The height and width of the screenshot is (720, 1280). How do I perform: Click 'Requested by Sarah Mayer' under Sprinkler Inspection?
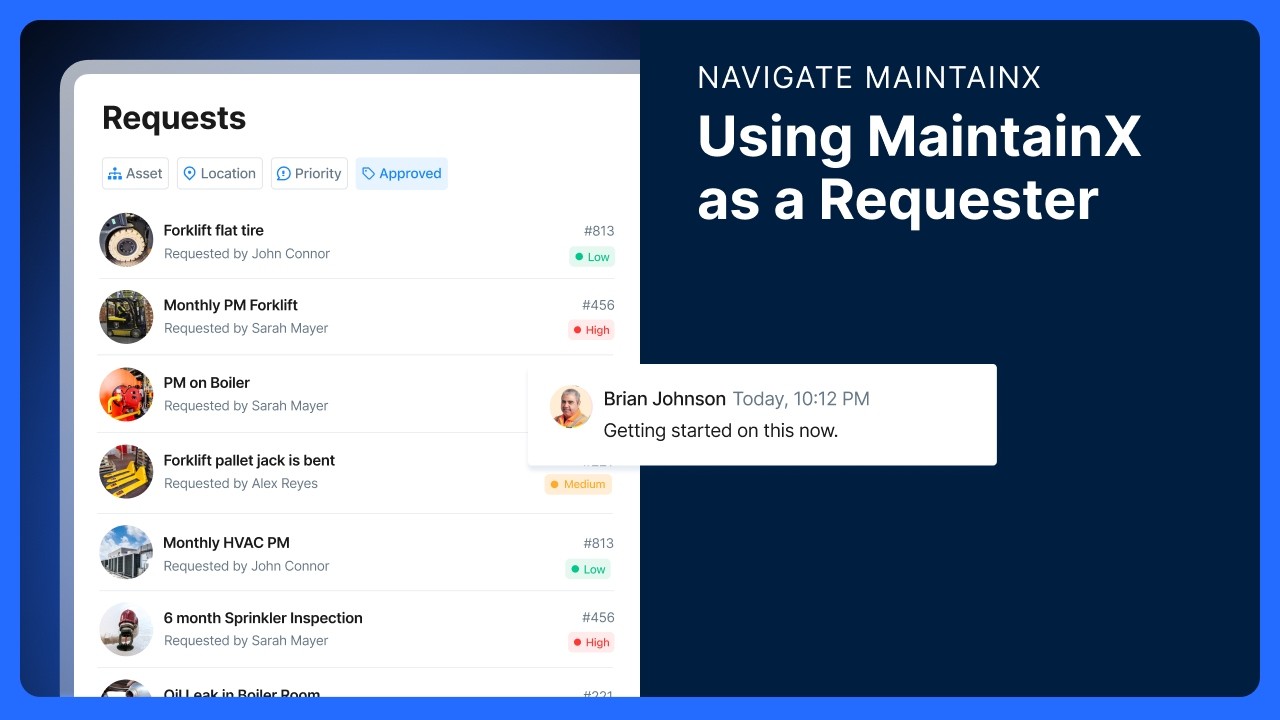click(x=246, y=641)
